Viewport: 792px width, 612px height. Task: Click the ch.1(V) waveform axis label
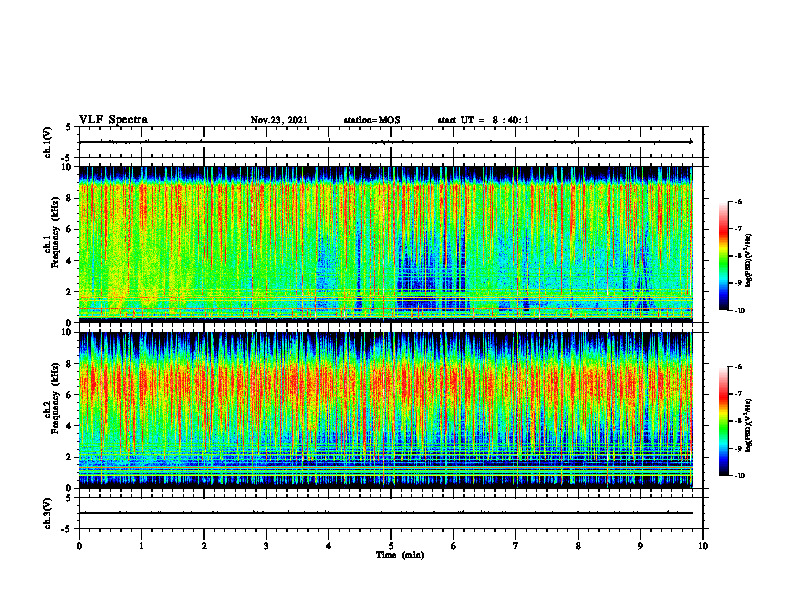47,142
